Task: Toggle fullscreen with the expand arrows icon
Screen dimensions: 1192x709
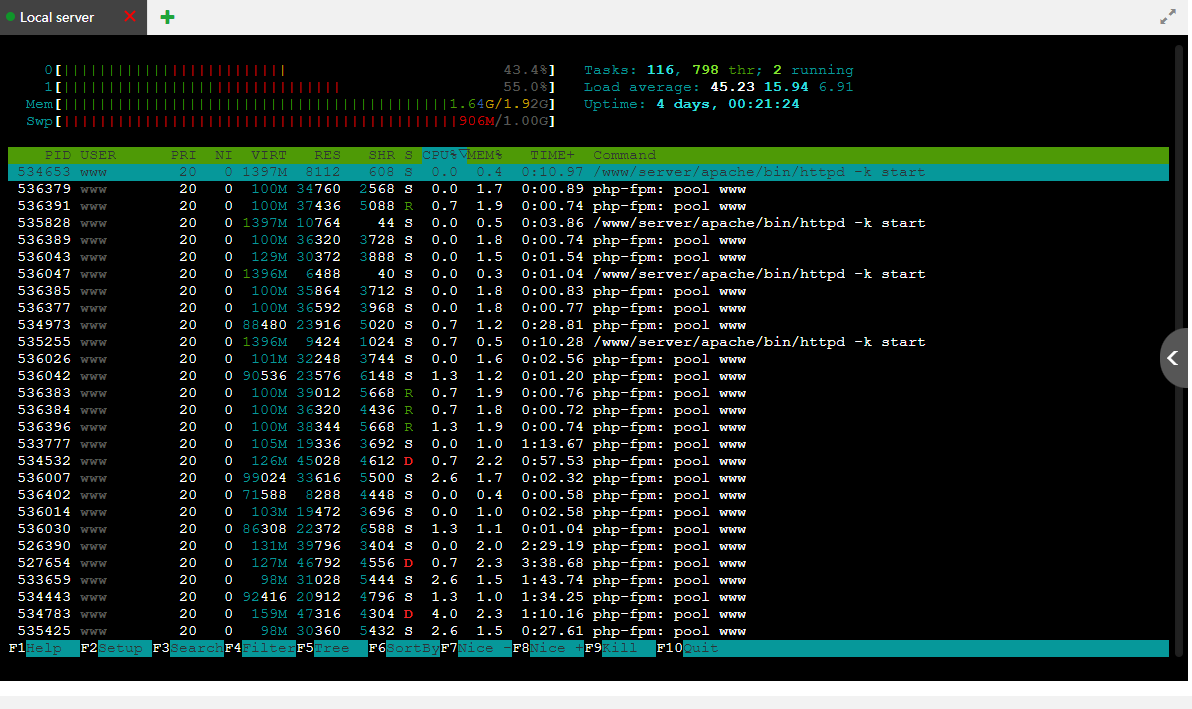Action: pos(1168,17)
